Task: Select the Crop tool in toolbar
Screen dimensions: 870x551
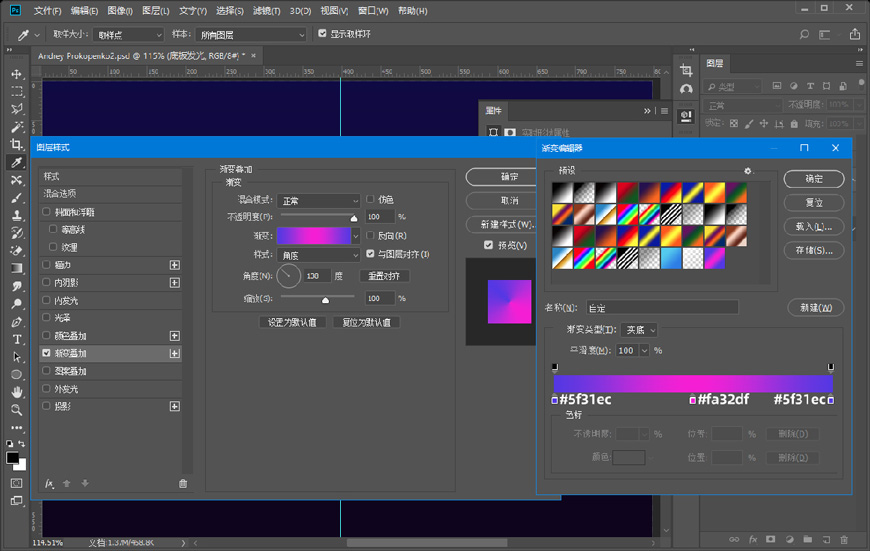Action: tap(17, 144)
